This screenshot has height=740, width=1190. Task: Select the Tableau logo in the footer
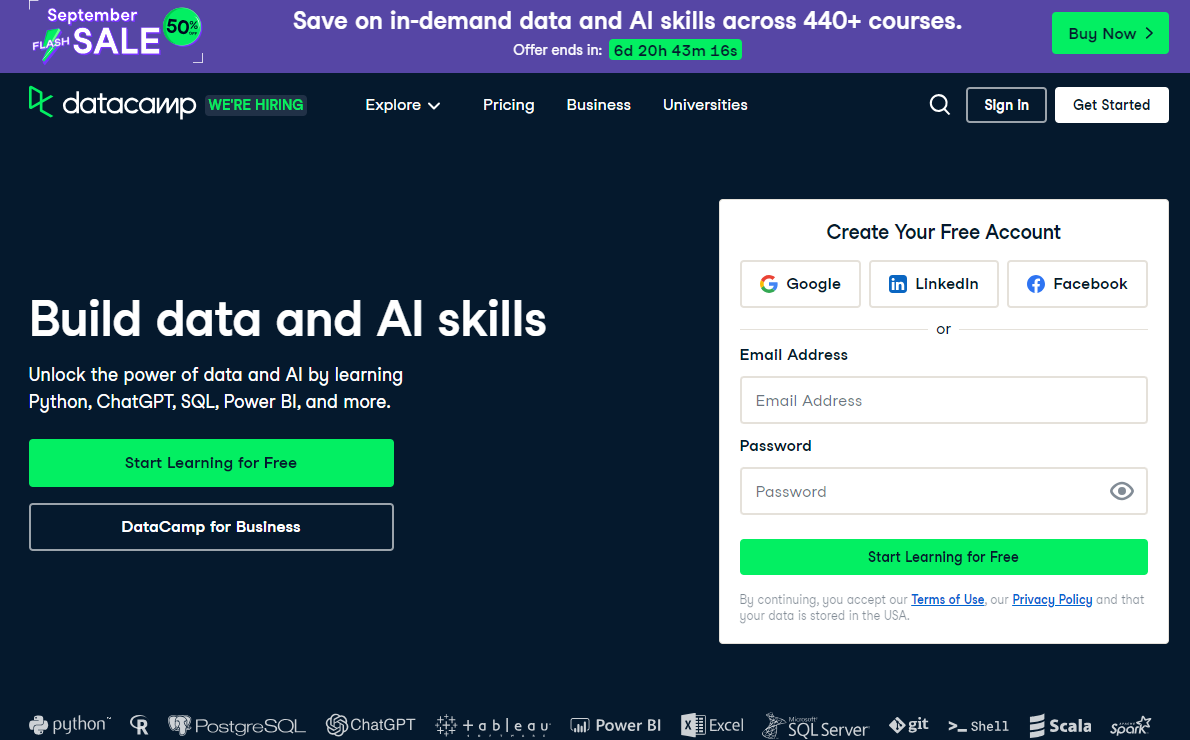(492, 724)
